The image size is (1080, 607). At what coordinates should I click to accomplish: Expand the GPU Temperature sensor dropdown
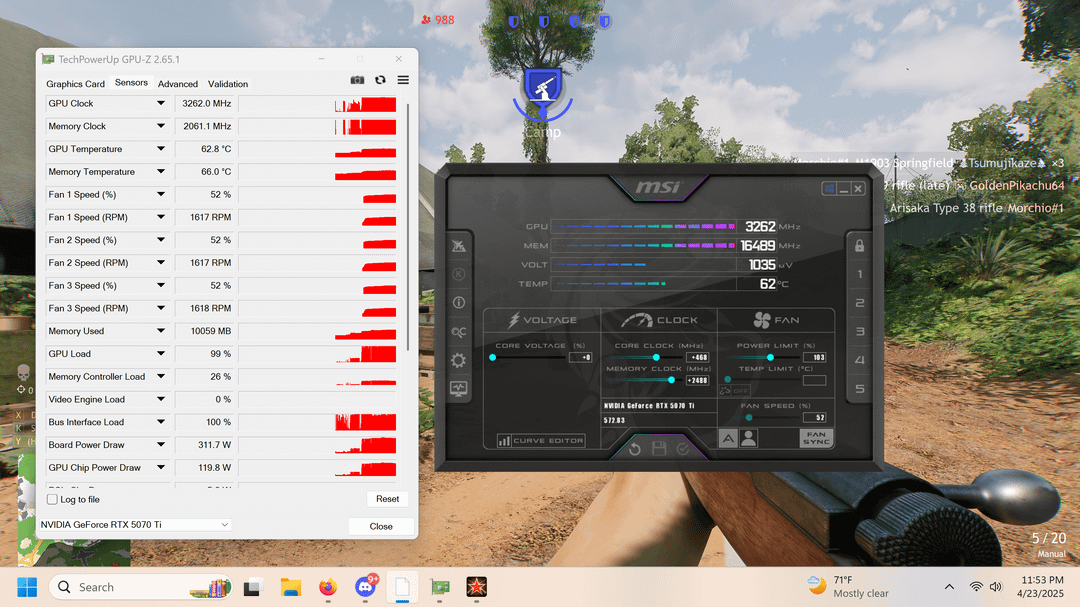[160, 149]
